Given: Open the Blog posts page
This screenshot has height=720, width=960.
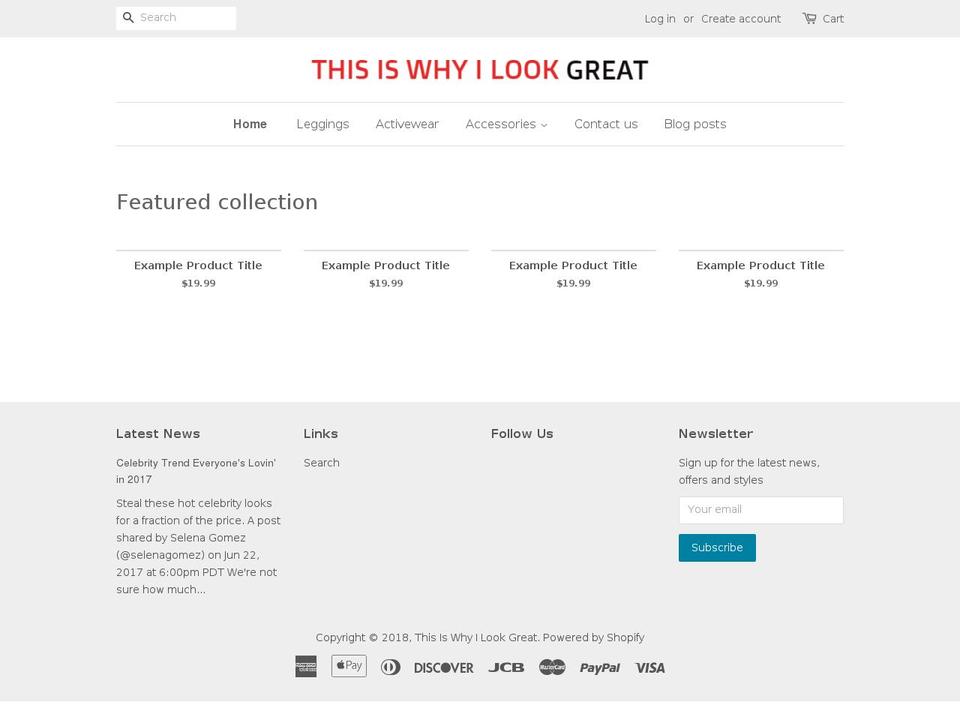Looking at the screenshot, I should coord(695,124).
